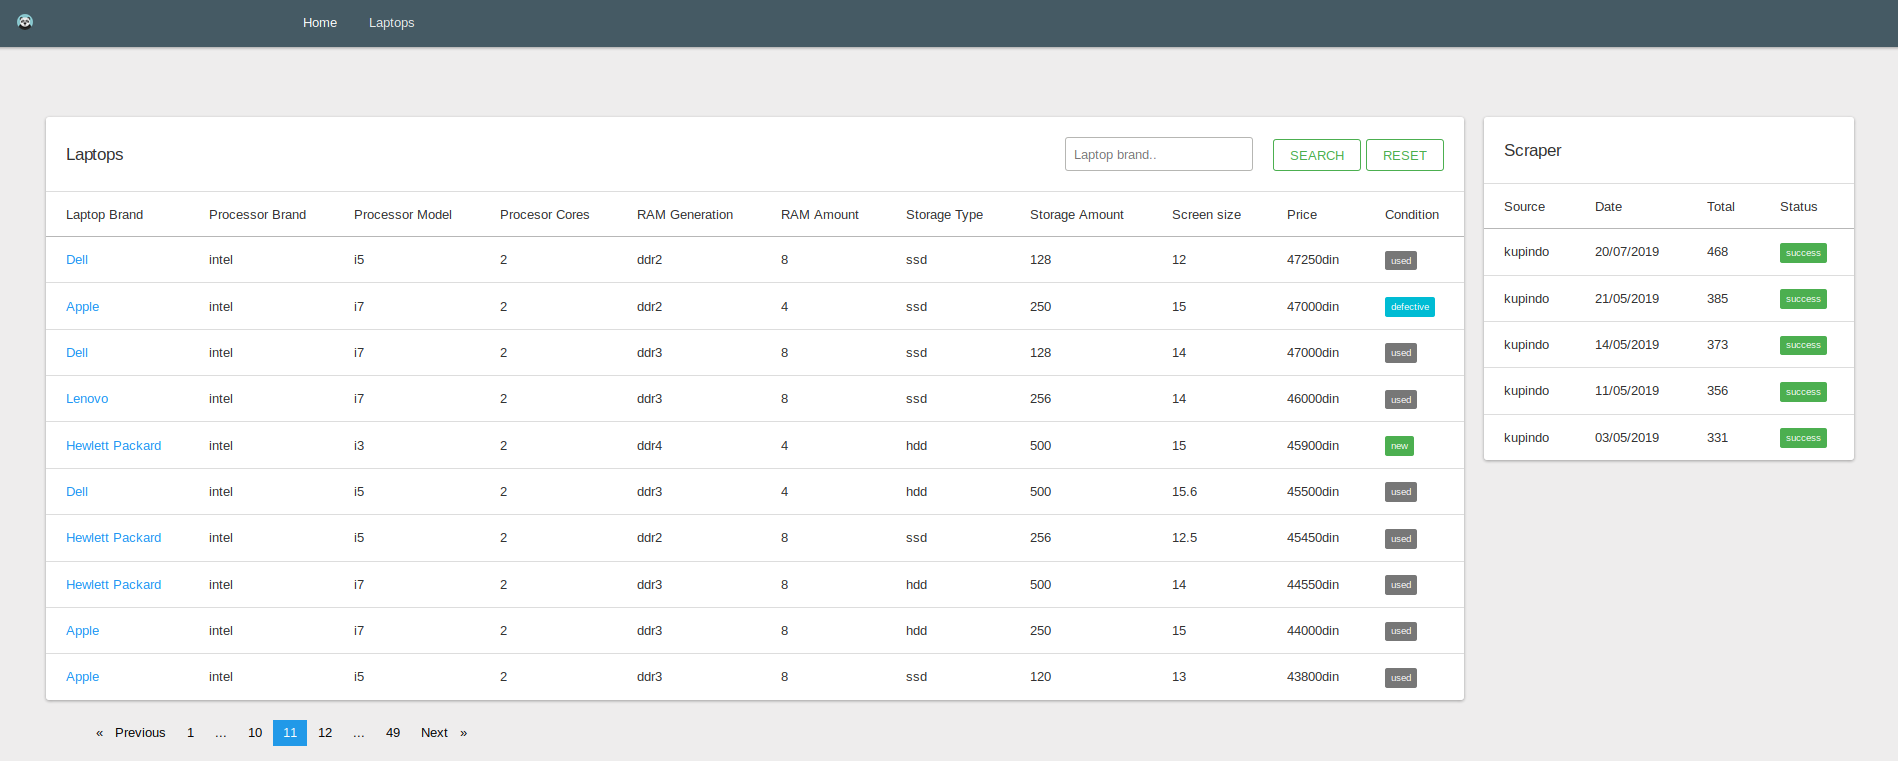
Task: Click the price 46000din cell
Action: pos(1313,399)
